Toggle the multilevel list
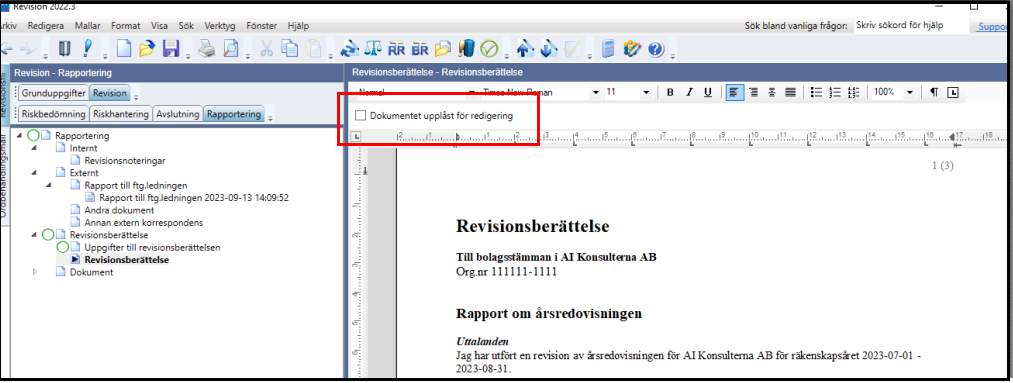 (x=853, y=92)
